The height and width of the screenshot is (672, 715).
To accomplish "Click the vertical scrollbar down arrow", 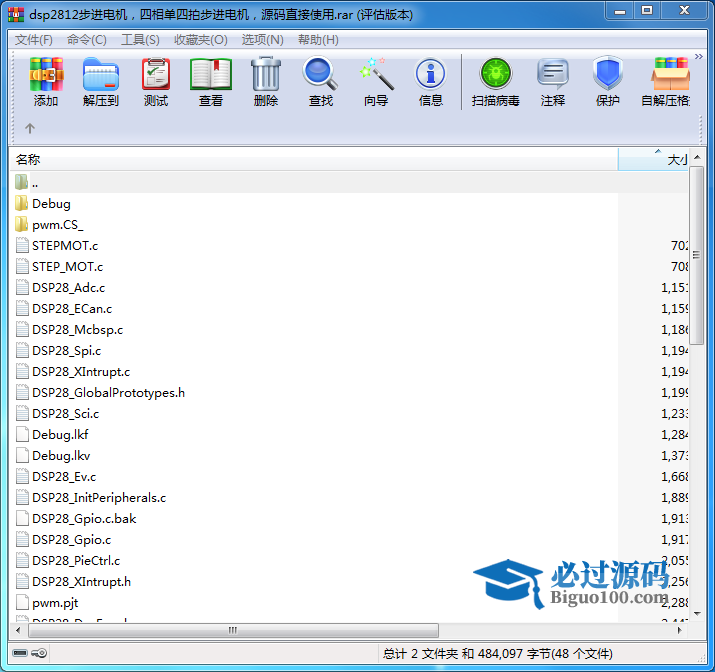I will coord(696,615).
